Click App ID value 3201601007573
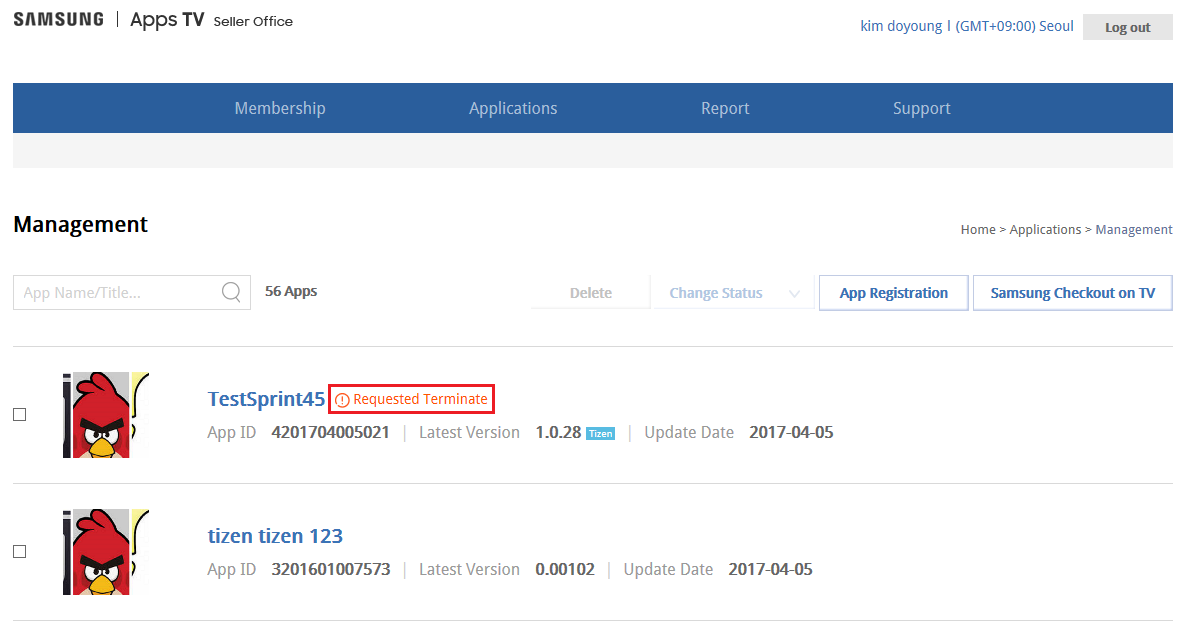Screen dimensions: 1186x632 331,569
